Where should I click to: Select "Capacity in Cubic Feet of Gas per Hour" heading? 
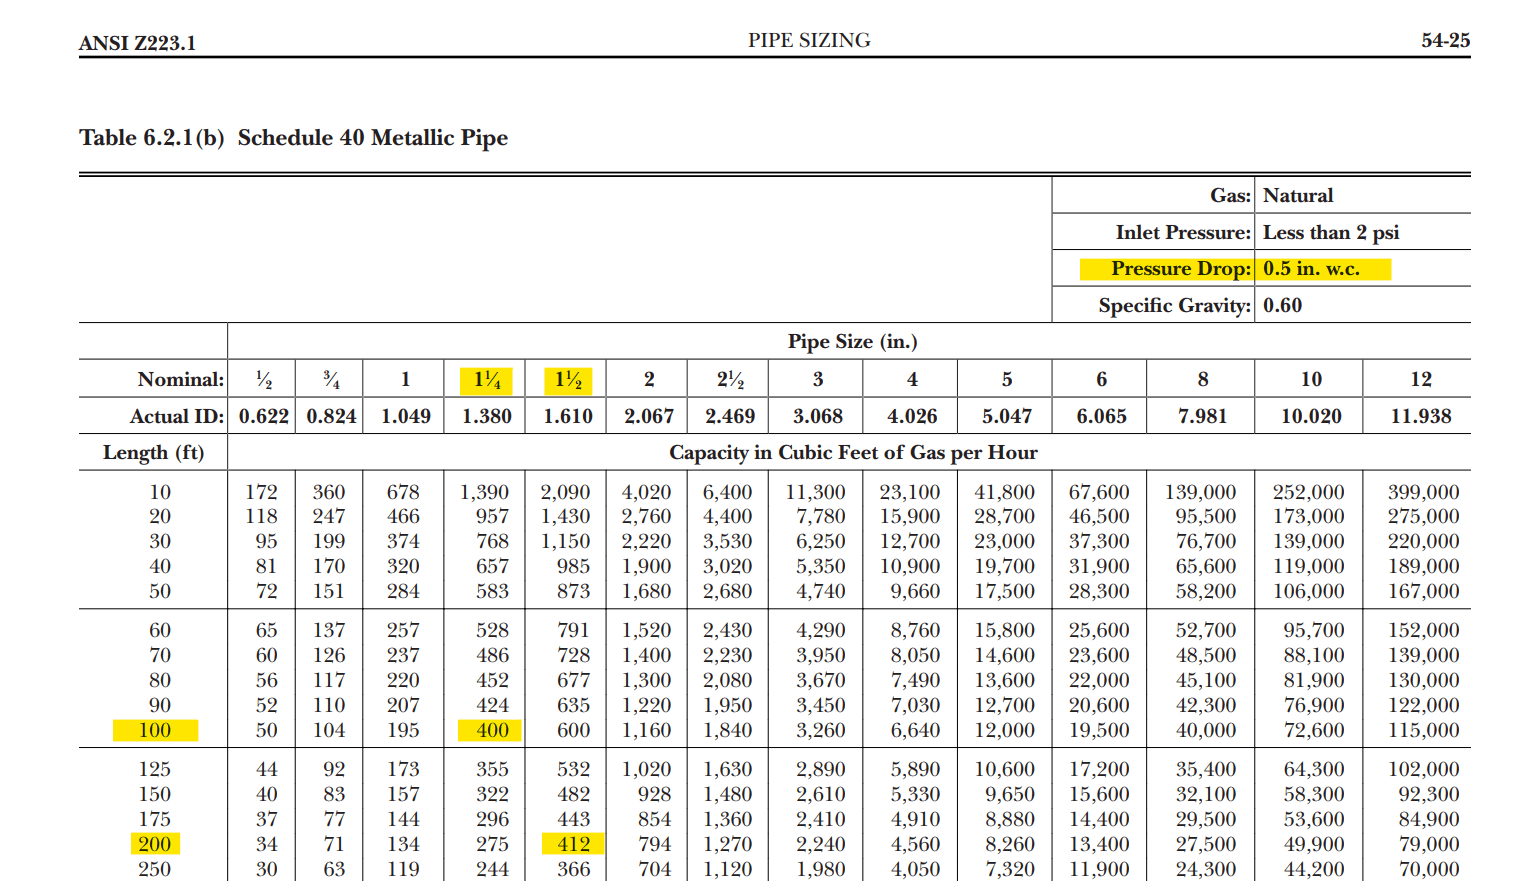pyautogui.click(x=853, y=453)
